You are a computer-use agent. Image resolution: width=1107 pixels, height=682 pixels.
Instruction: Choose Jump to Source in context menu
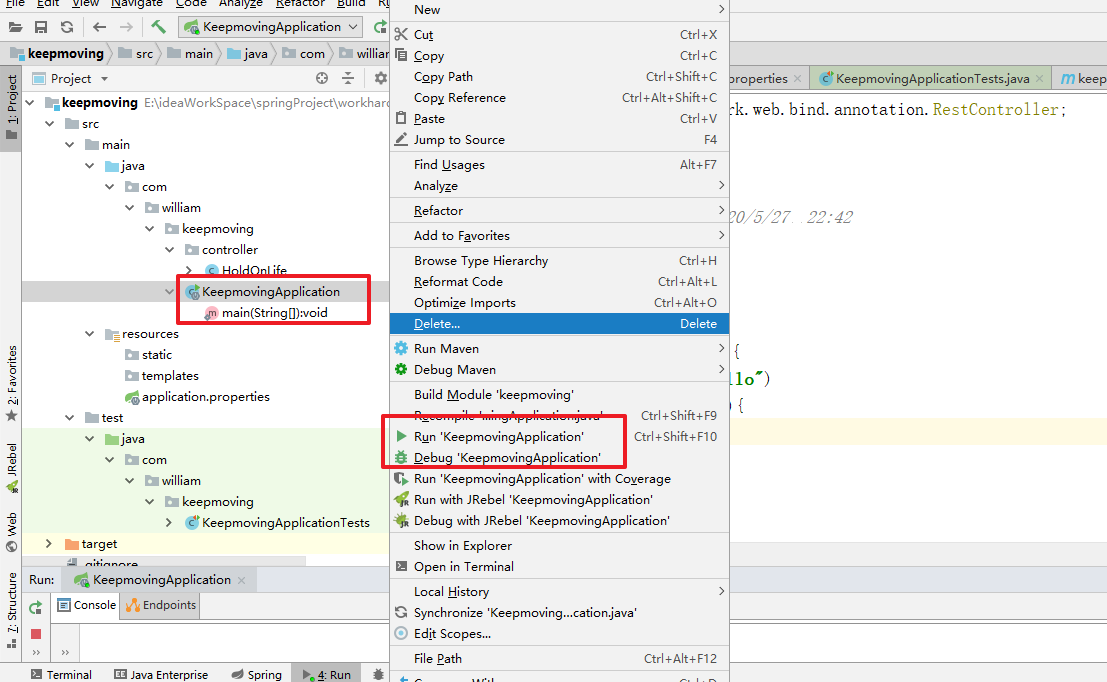[559, 140]
